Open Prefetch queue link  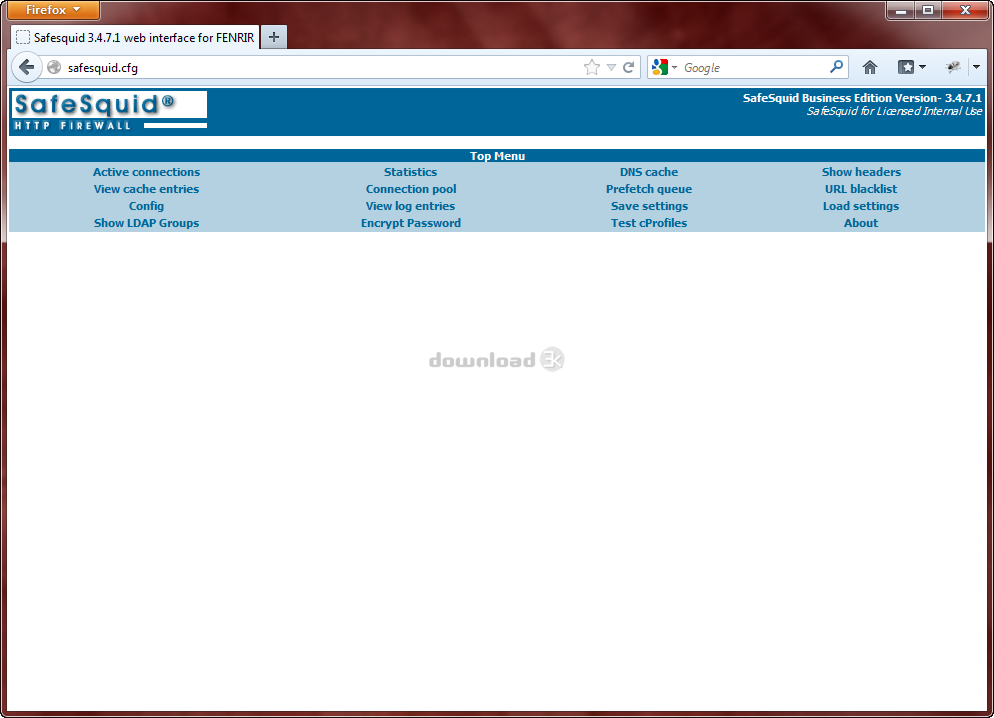(649, 189)
